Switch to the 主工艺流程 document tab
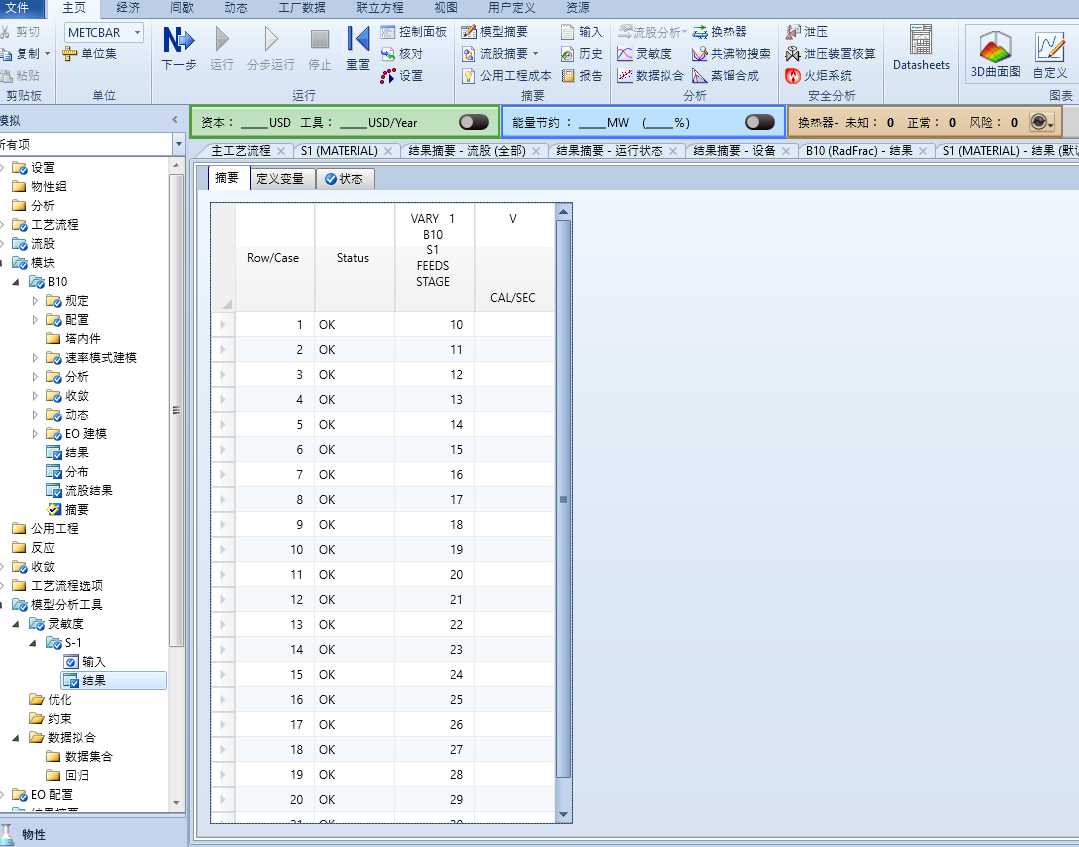 pyautogui.click(x=241, y=151)
